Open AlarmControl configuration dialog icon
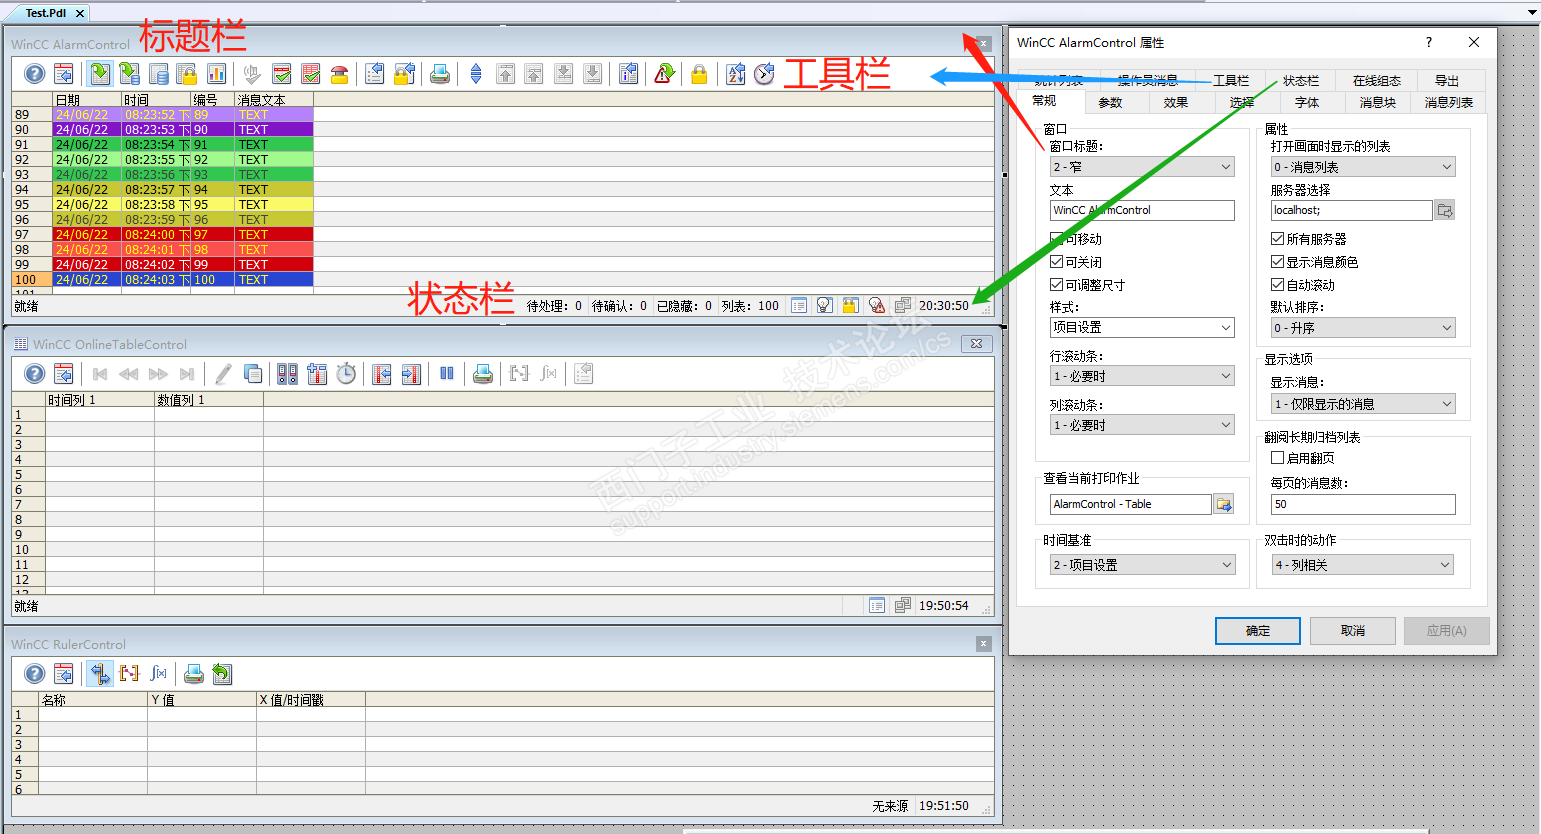The height and width of the screenshot is (834, 1541). (63, 74)
